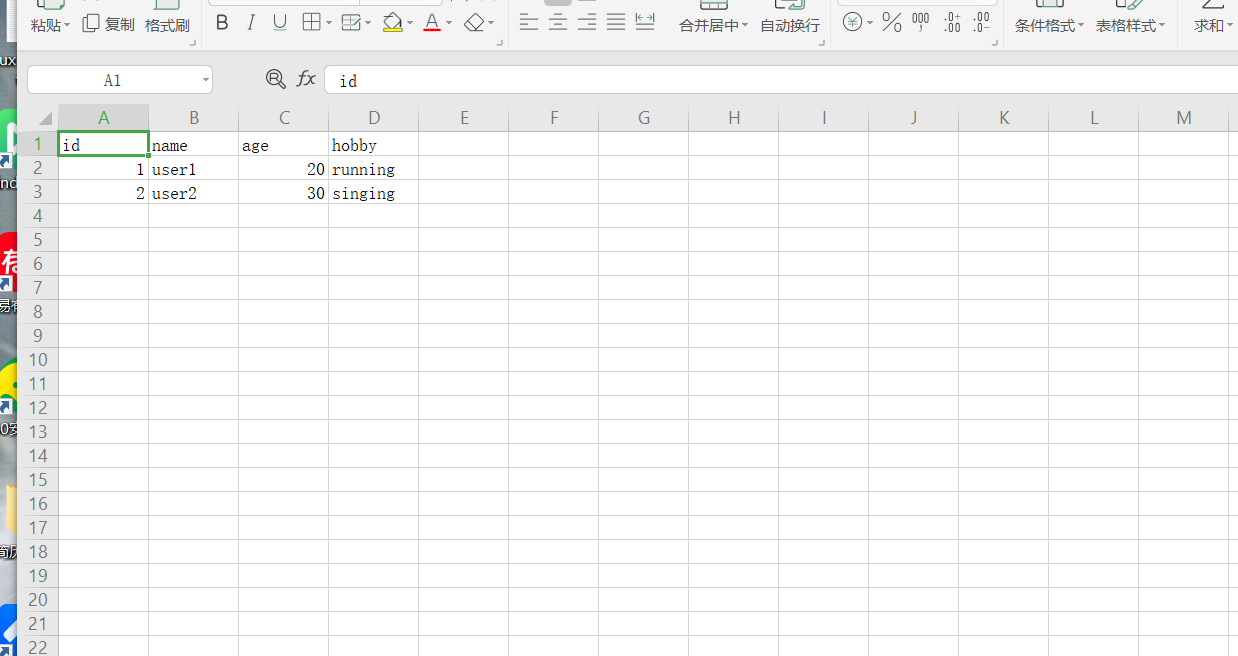Select row 3 header
This screenshot has width=1238, height=656.
38,192
